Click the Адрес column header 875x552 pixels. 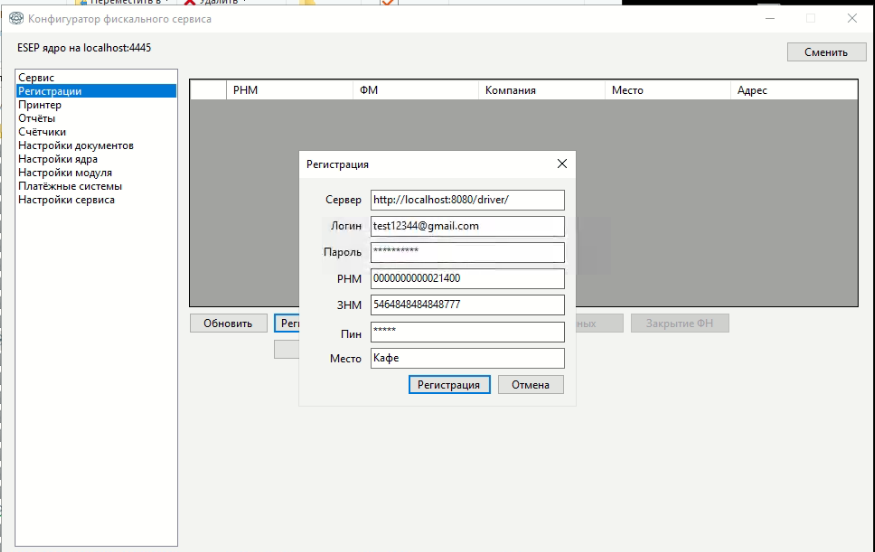coord(794,90)
